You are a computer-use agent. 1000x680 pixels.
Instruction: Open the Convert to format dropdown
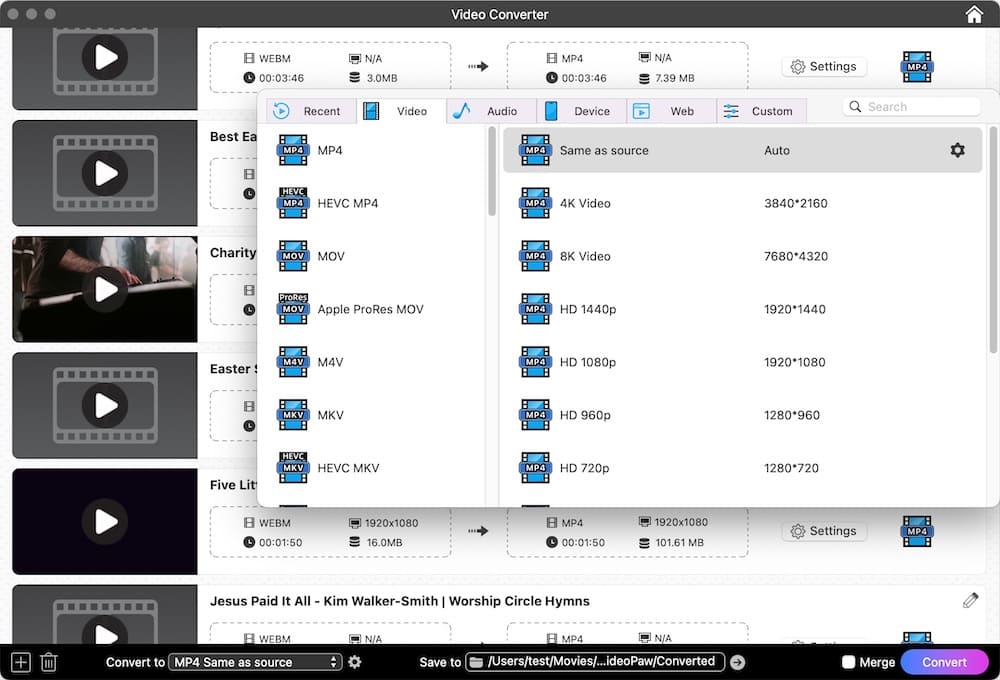point(255,661)
